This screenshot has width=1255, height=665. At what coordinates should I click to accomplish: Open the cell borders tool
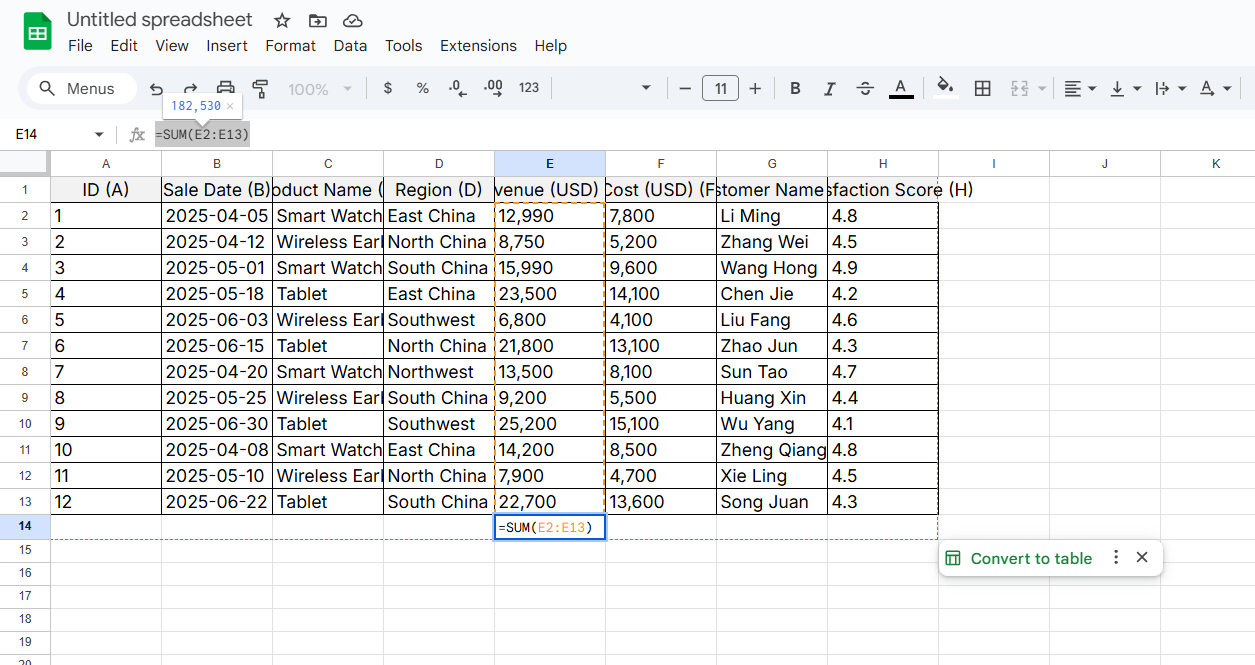(x=982, y=89)
